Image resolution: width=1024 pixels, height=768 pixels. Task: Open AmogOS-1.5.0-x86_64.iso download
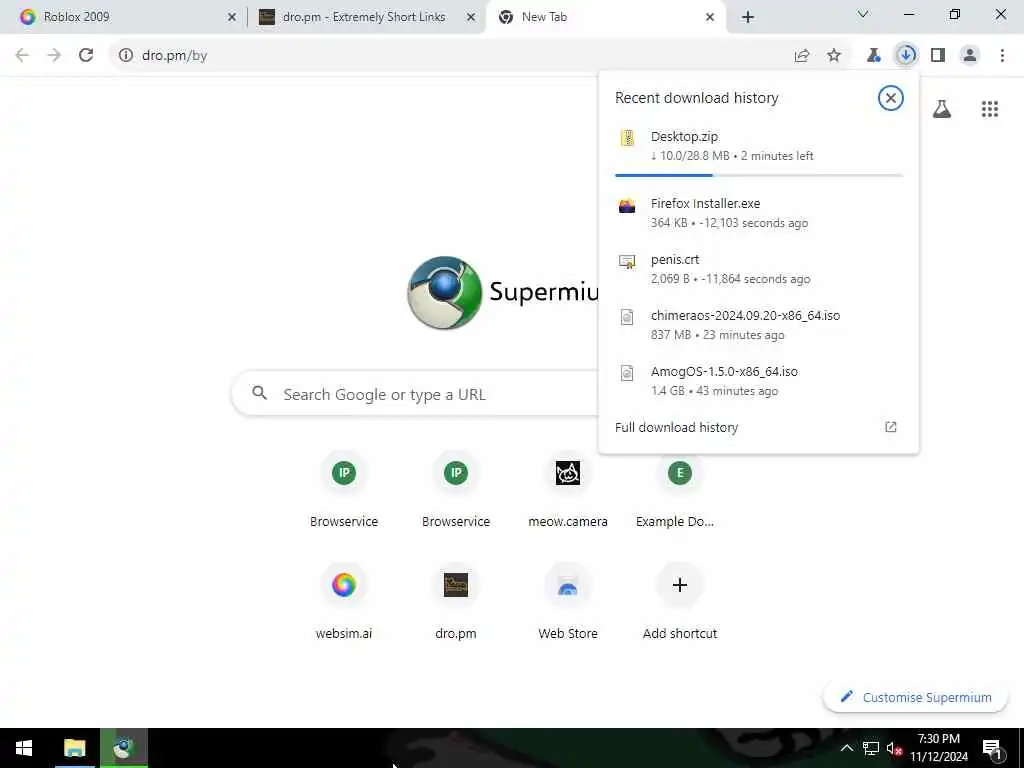(758, 381)
